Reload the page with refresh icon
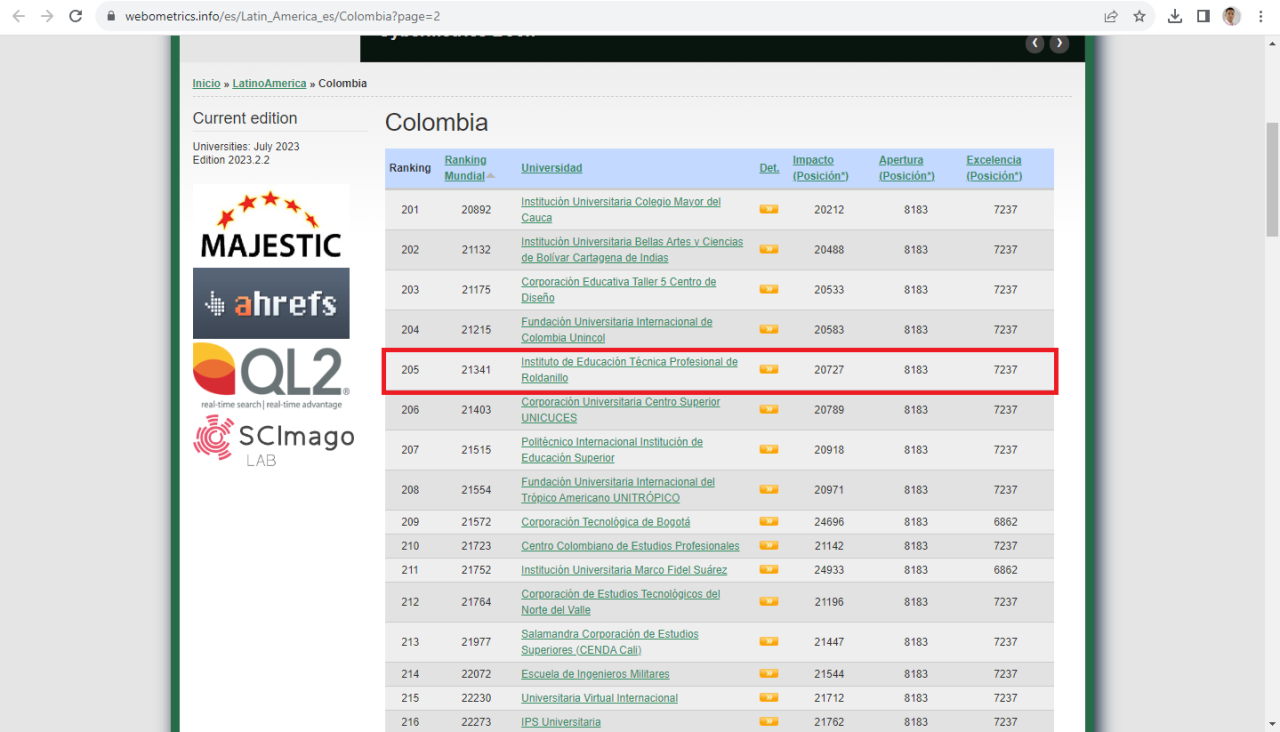 (75, 16)
